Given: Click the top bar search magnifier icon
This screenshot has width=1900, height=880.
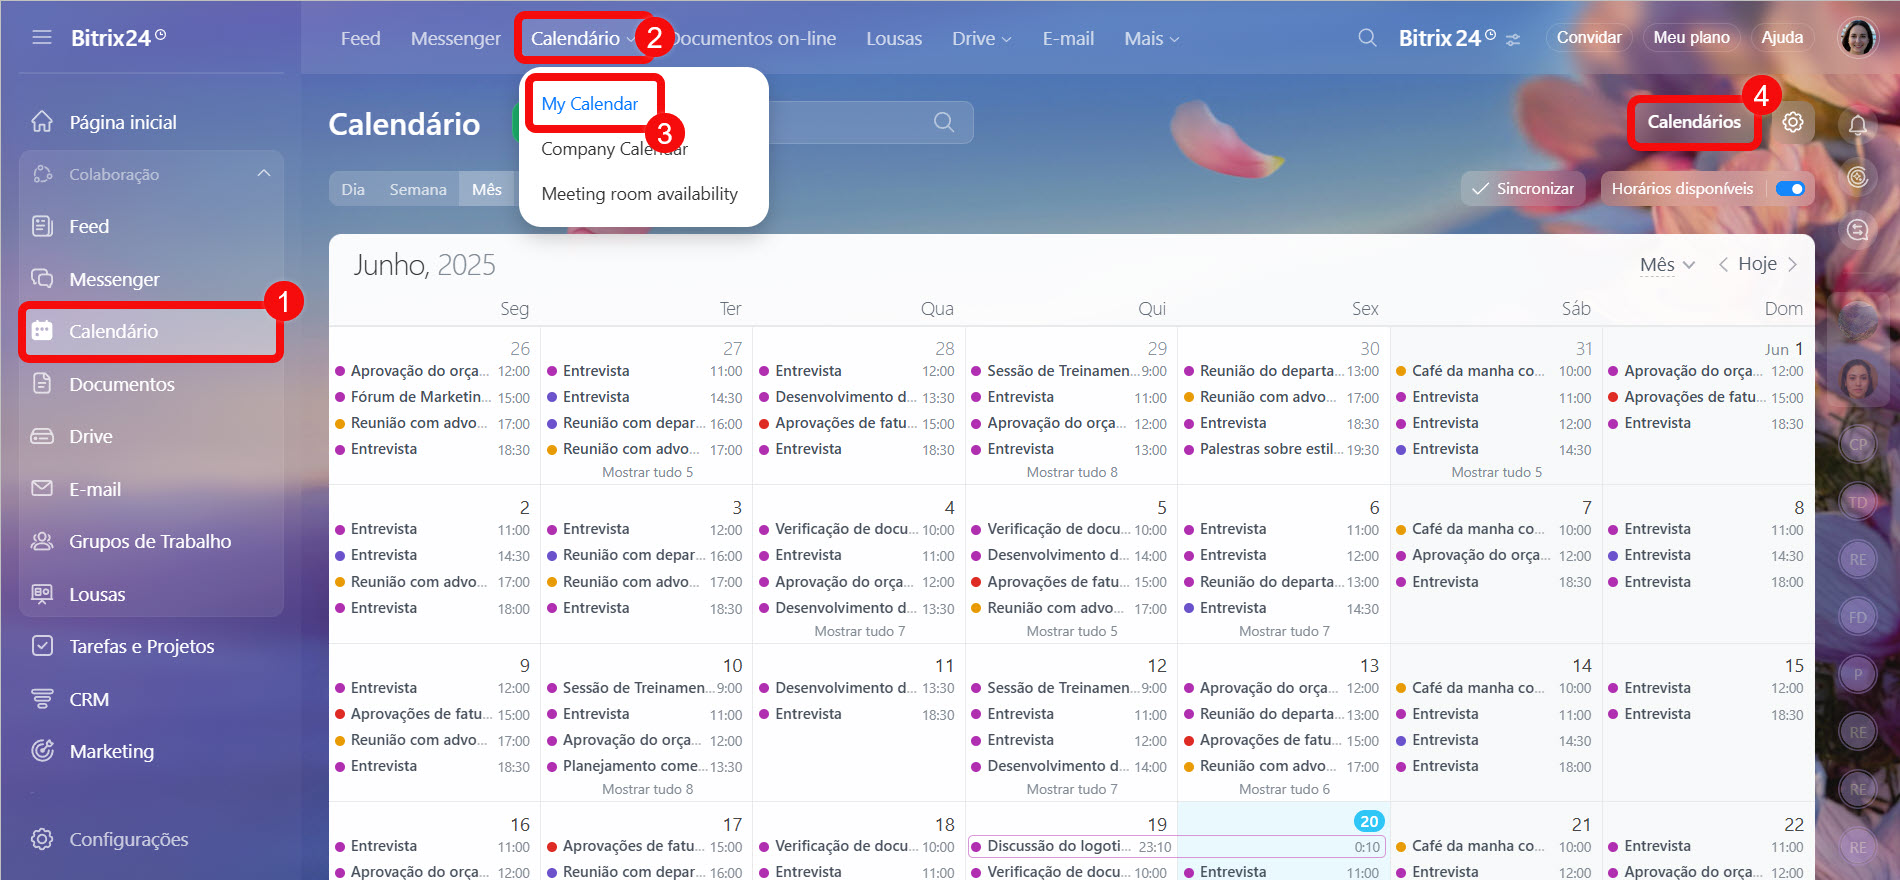Looking at the screenshot, I should 1367,38.
